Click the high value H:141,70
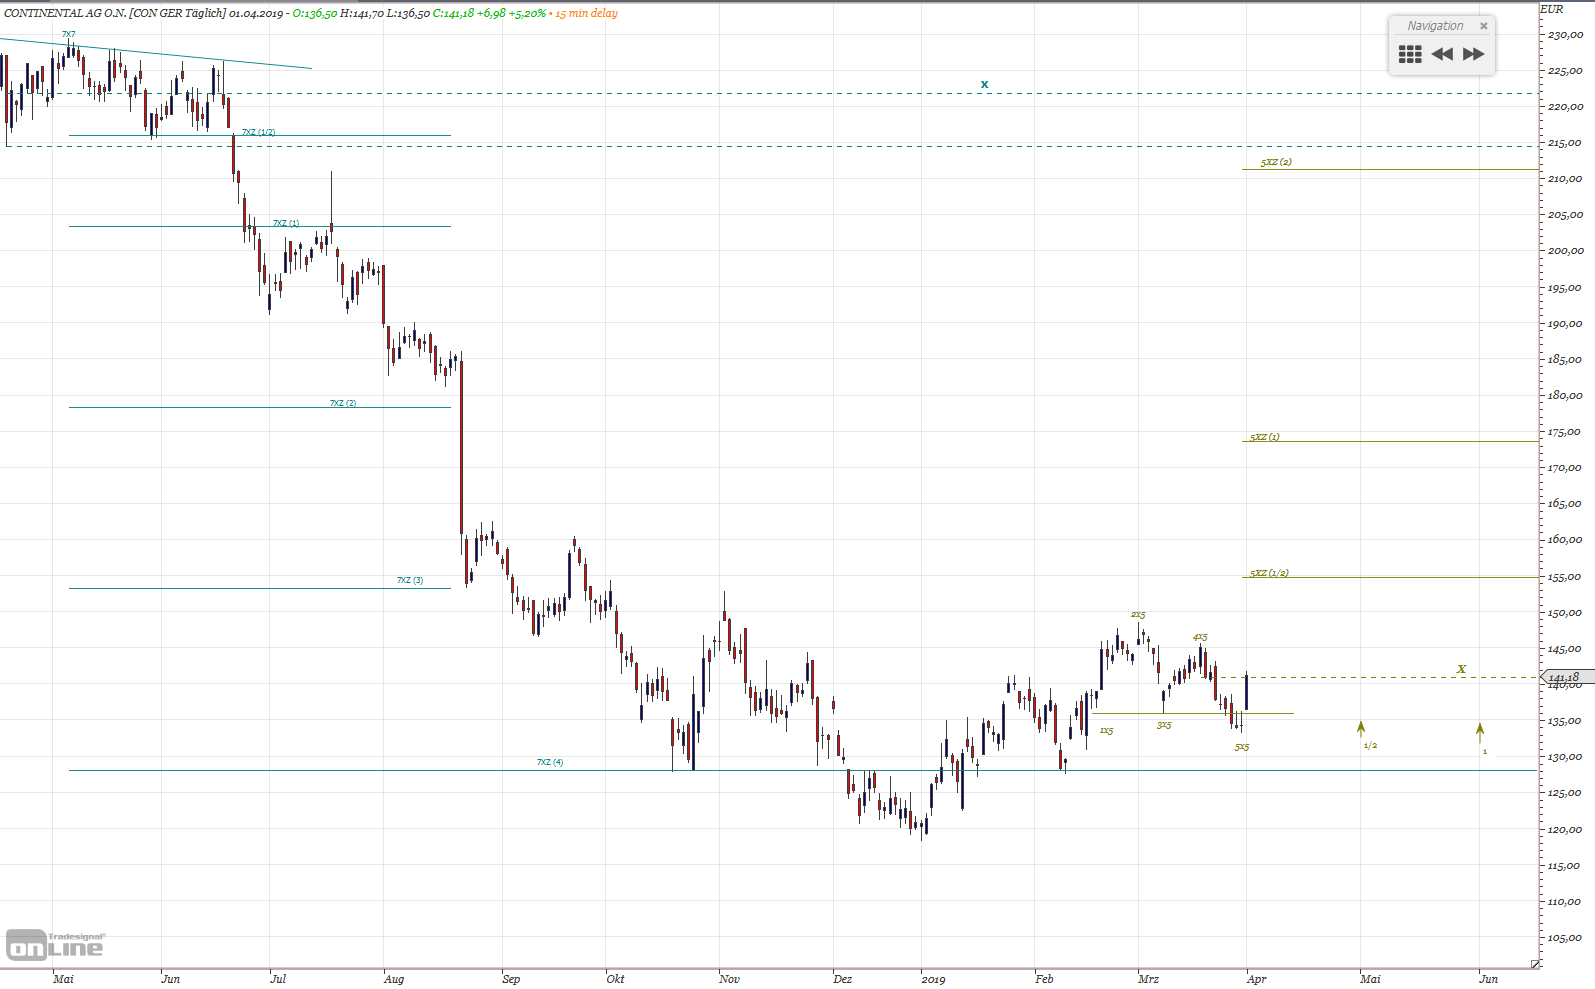1595x989 pixels. (362, 13)
